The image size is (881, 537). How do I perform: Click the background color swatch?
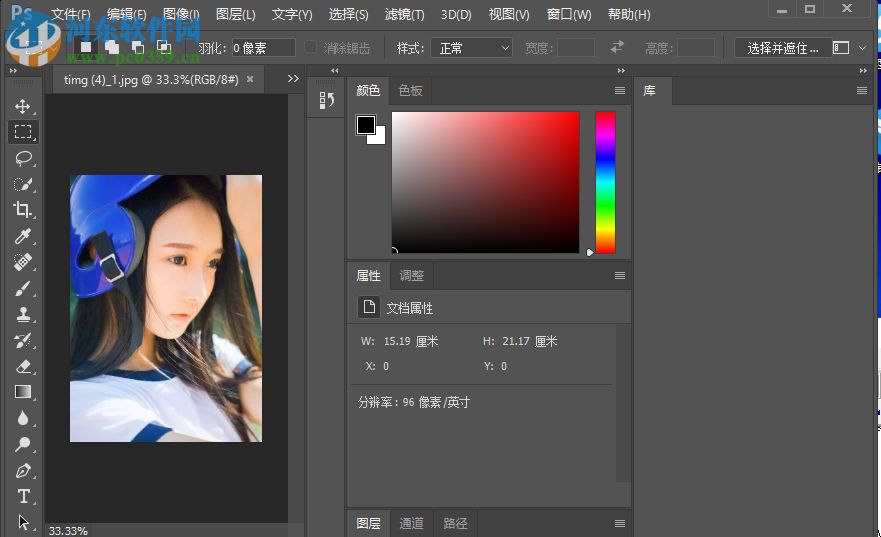(379, 138)
